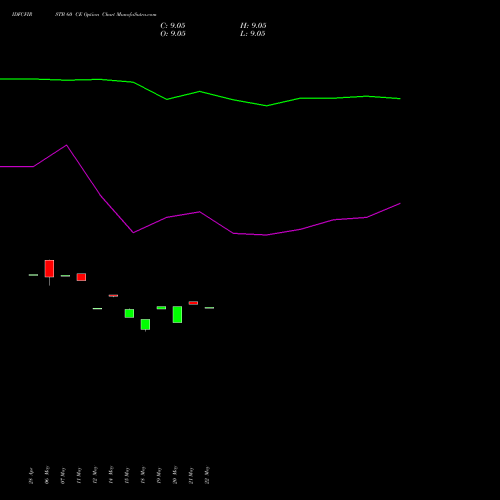
Task: Click the flat green candle above 28 Apr
Action: [x=33, y=275]
